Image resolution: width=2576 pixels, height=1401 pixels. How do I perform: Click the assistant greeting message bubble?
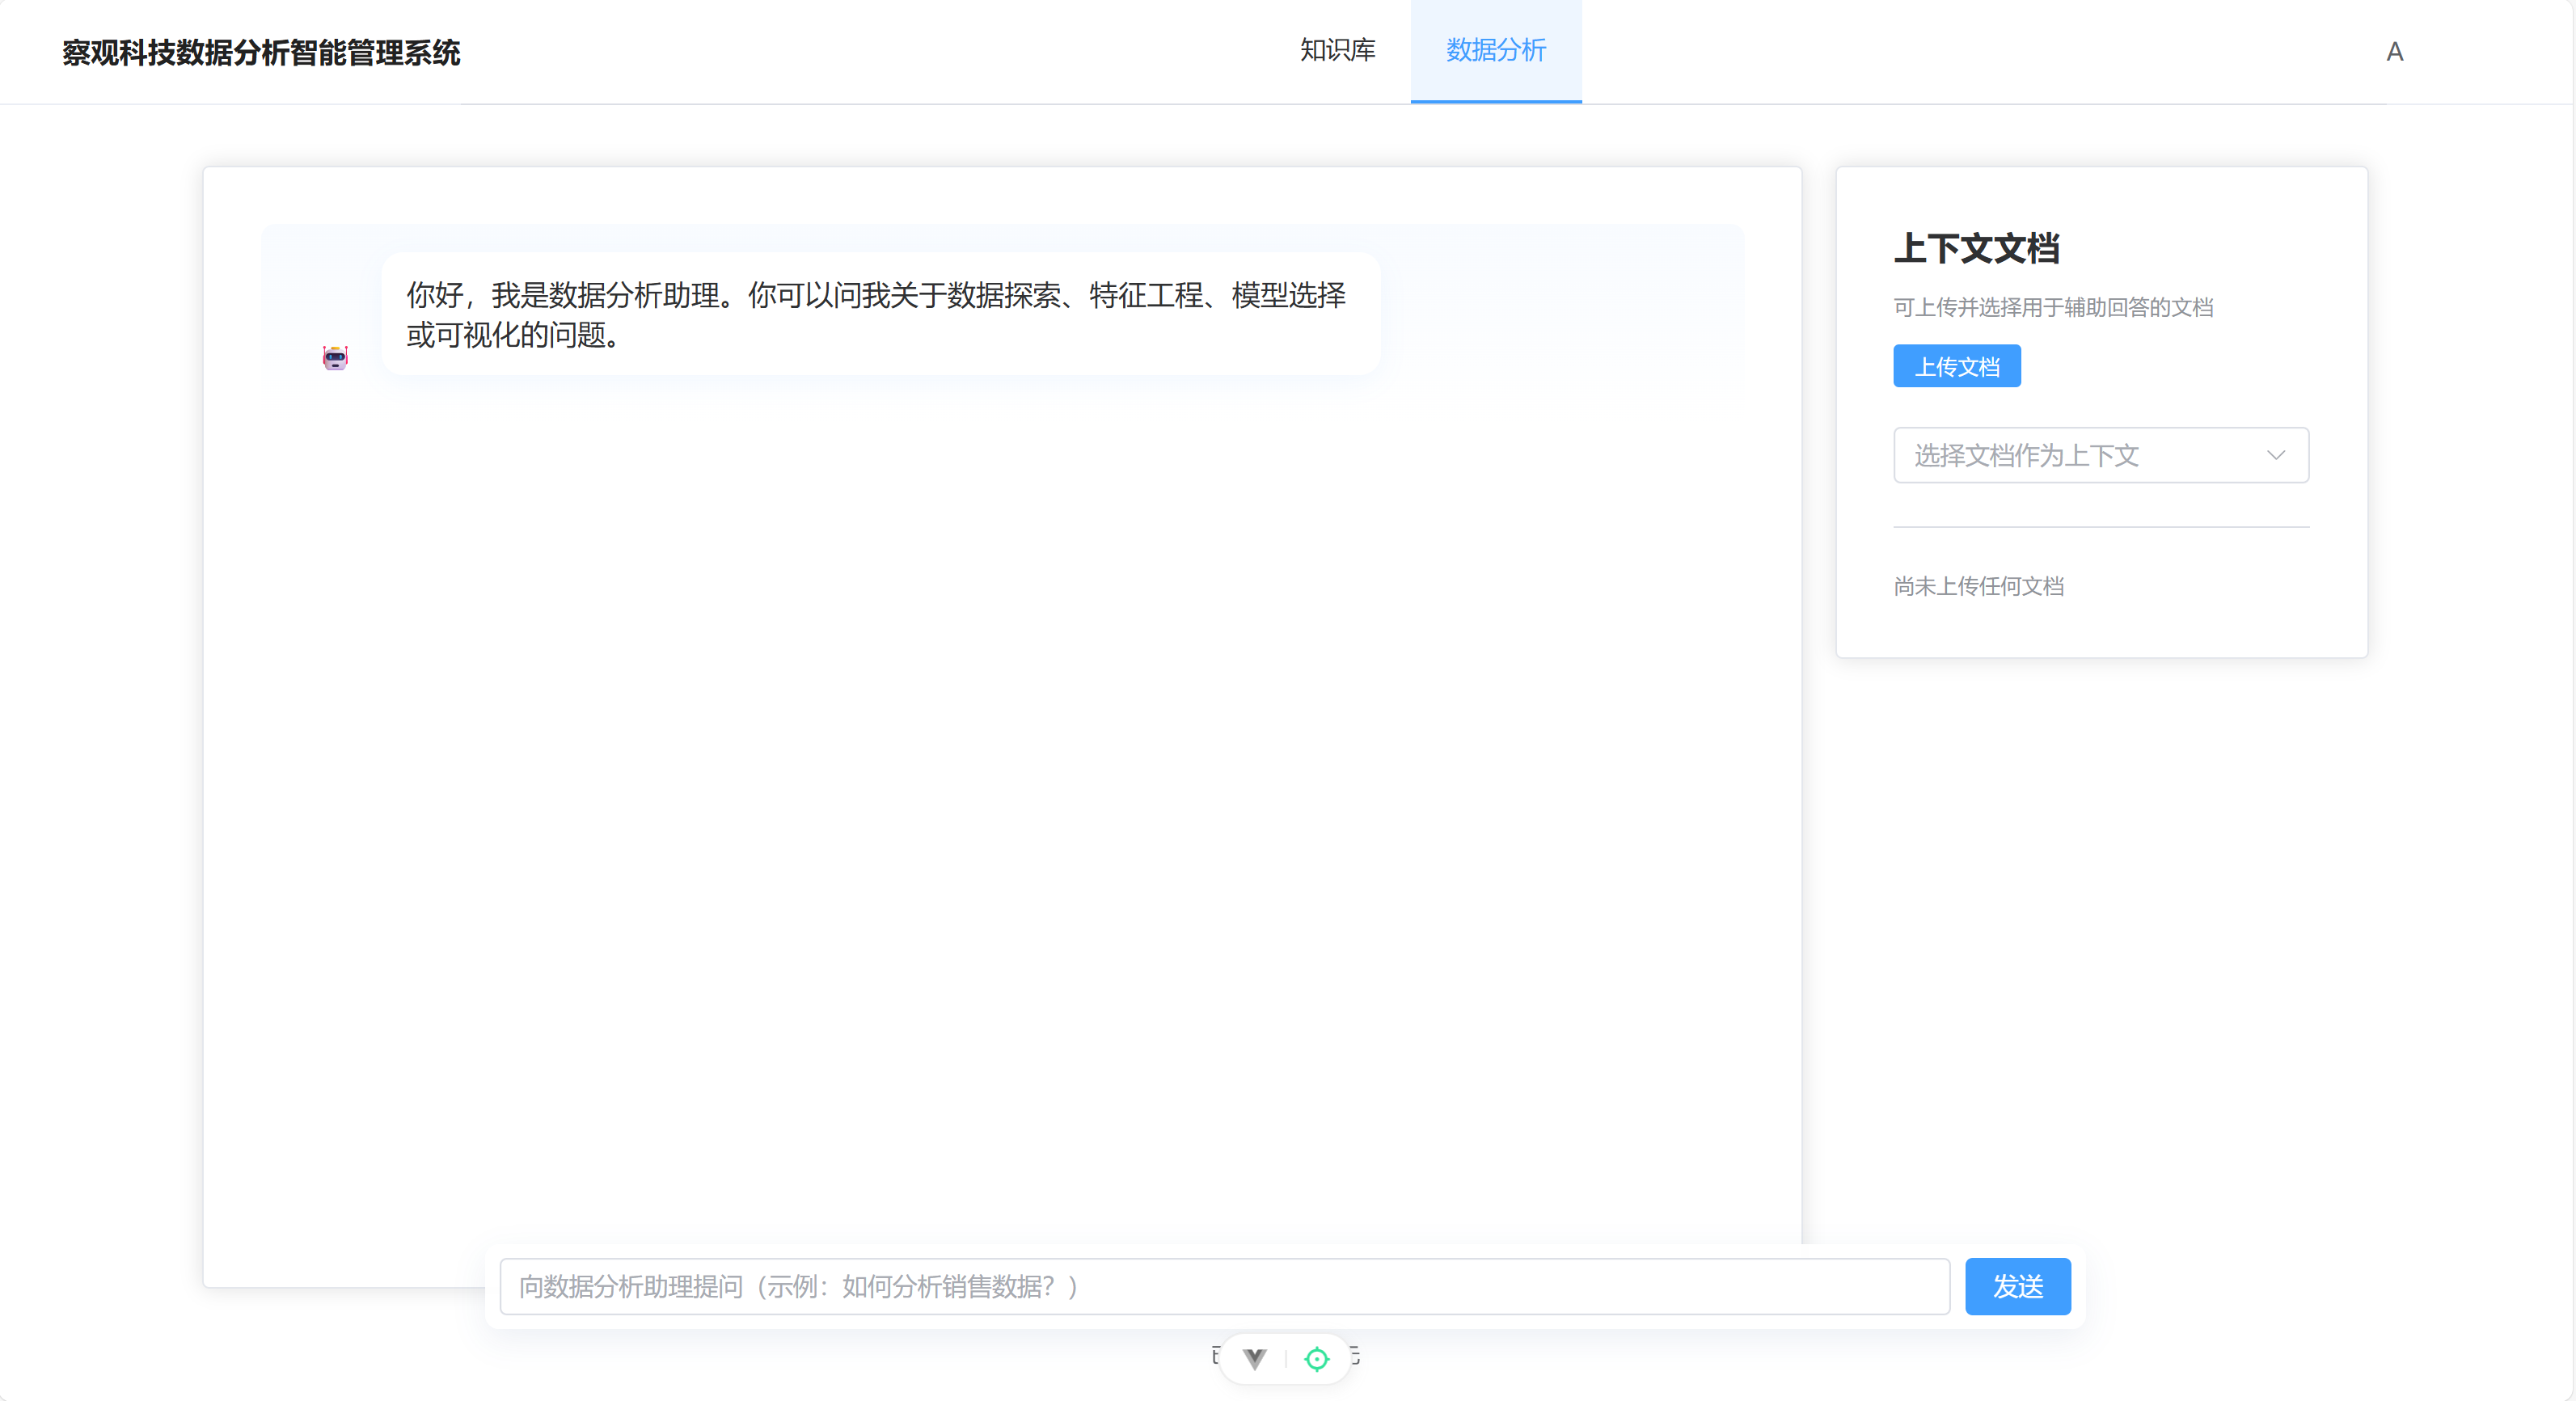click(x=881, y=314)
